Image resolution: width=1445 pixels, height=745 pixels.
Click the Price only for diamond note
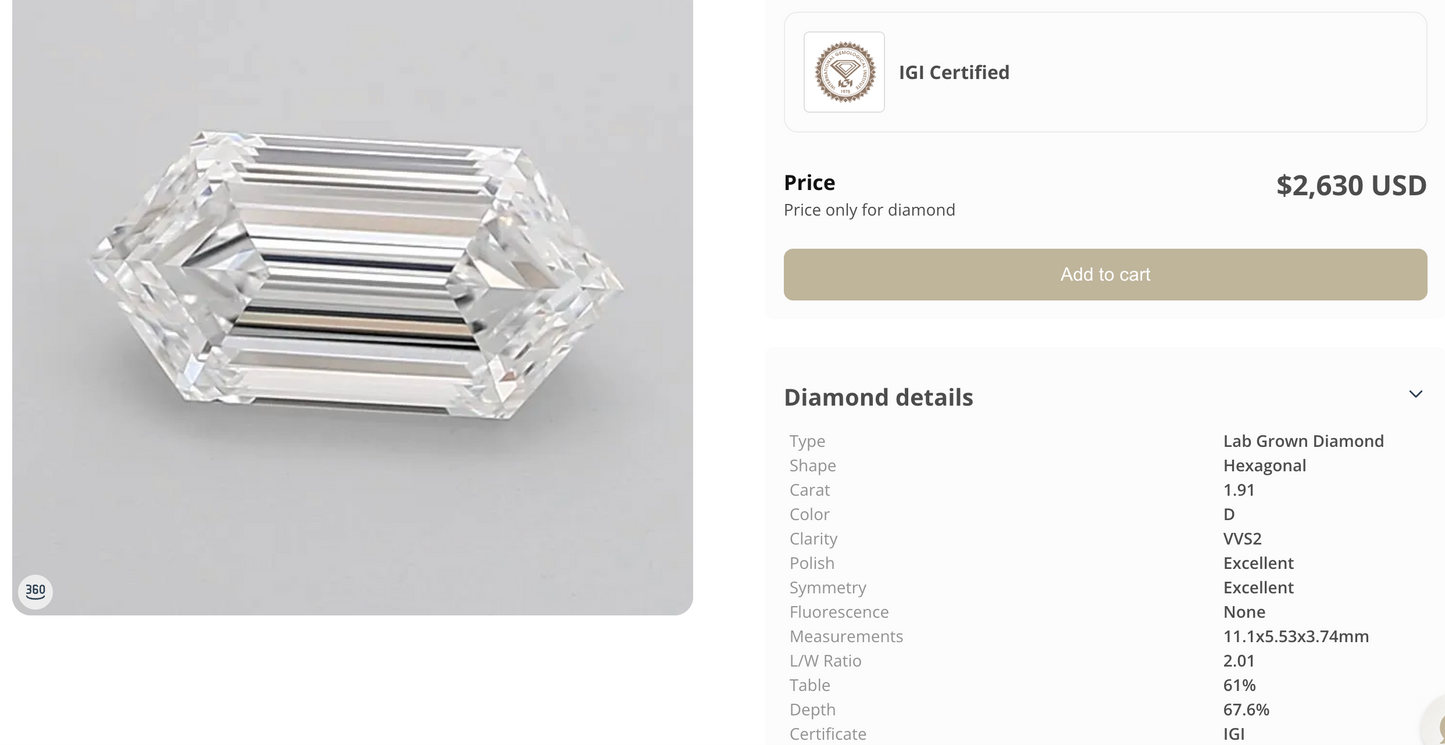(x=869, y=210)
